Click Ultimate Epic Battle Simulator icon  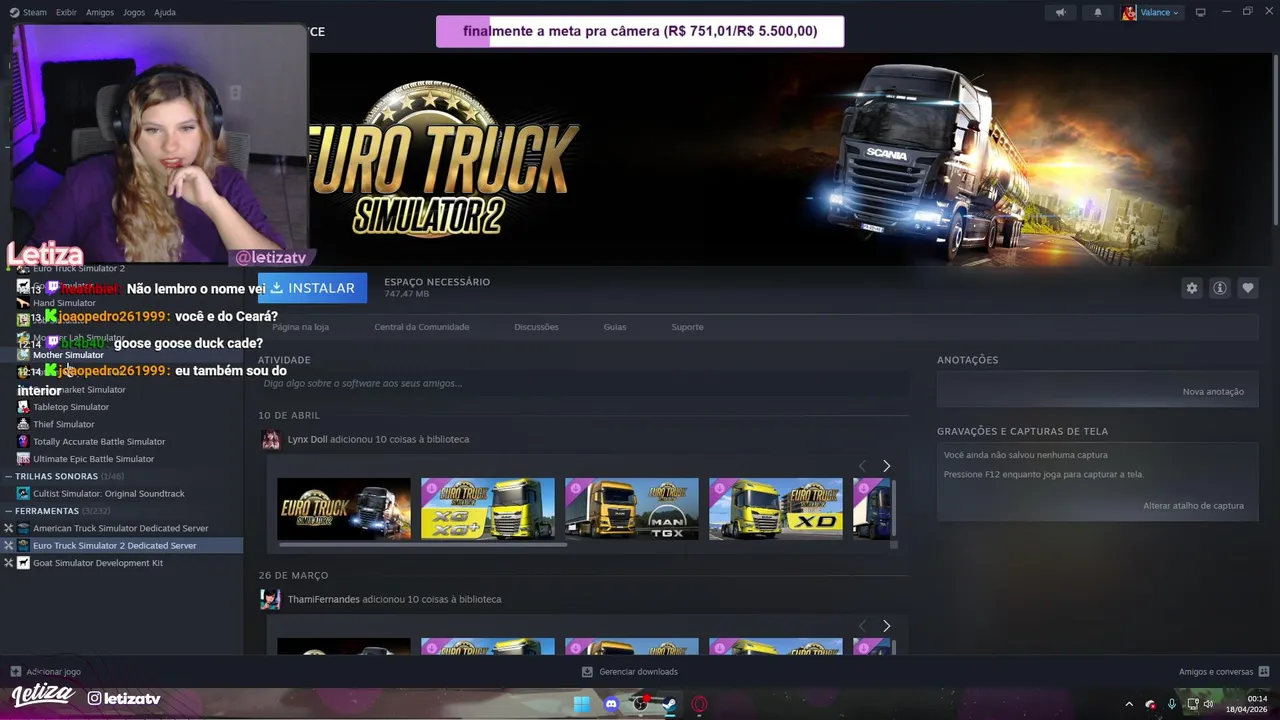(x=23, y=459)
